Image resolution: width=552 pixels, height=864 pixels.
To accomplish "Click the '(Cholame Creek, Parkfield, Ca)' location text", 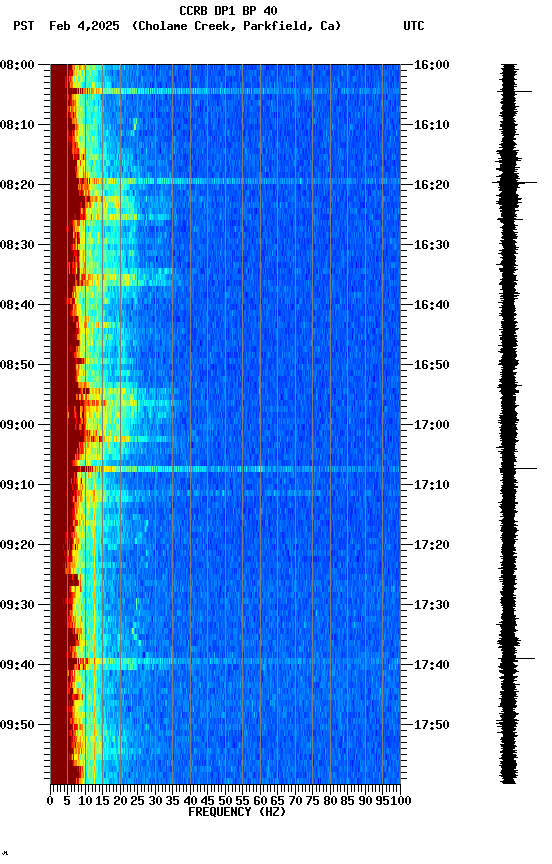I will click(x=236, y=26).
